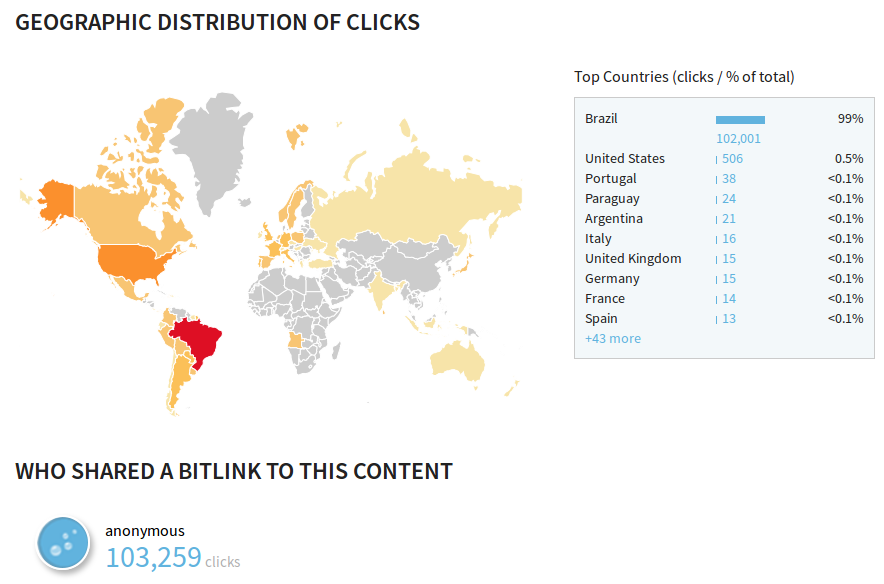Click the 103,259 clicks total
Screen dimensions: 884x584
point(154,557)
